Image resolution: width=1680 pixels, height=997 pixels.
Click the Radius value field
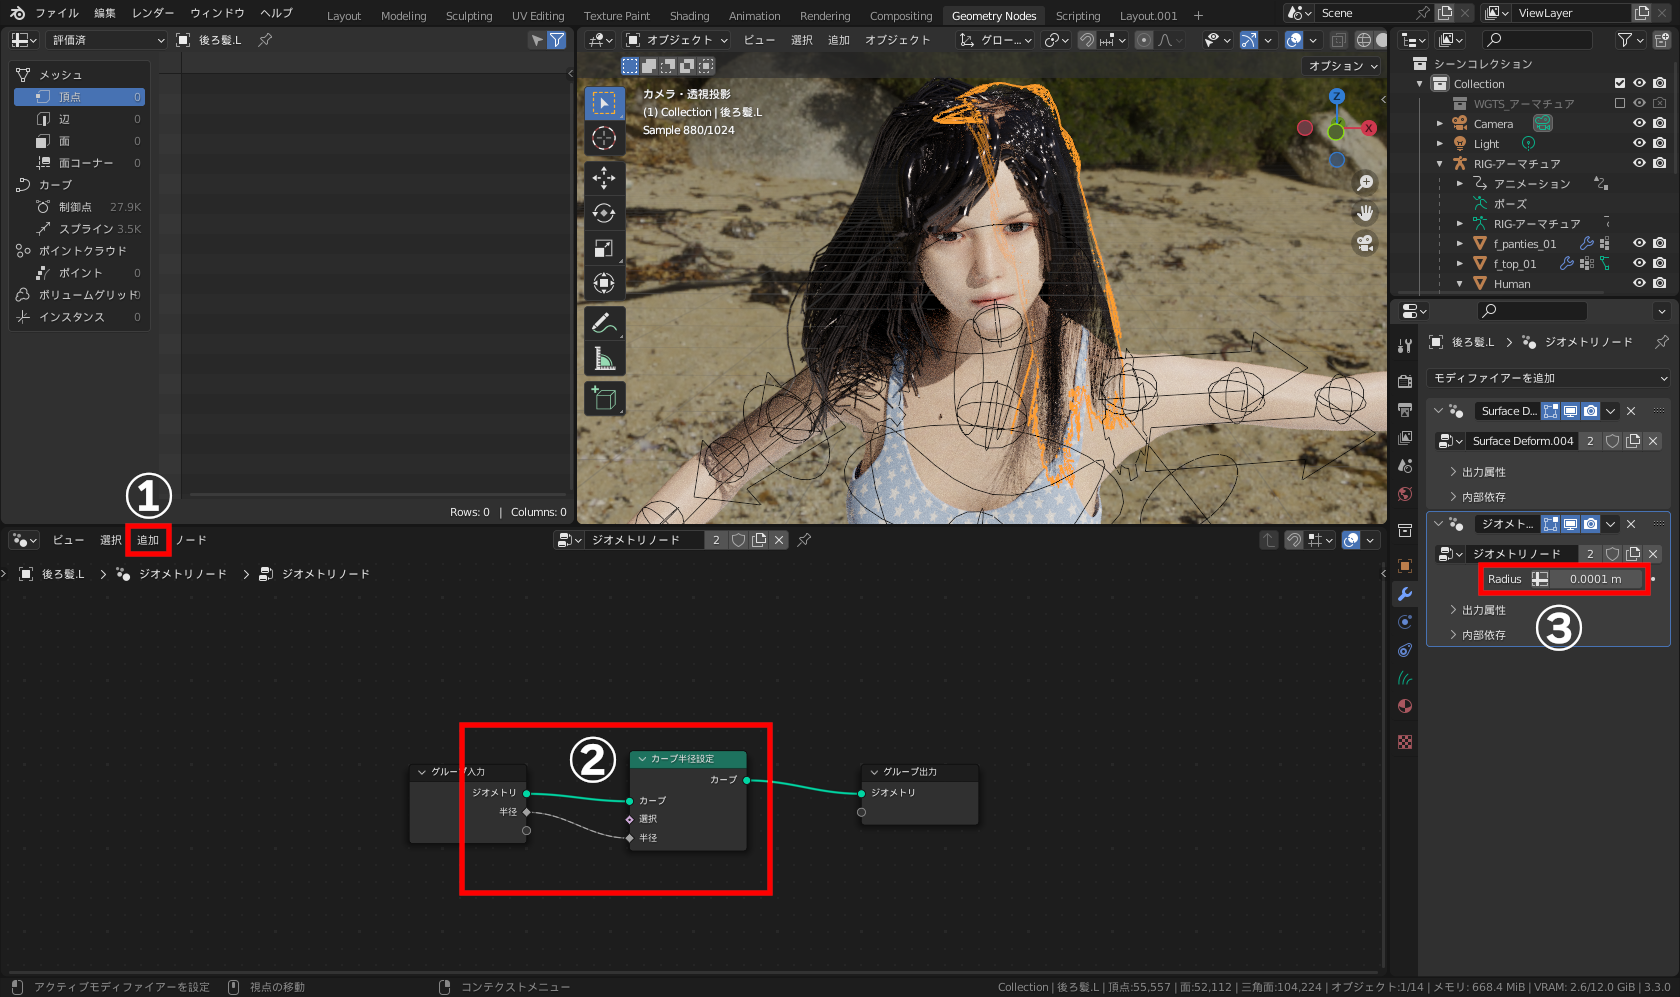click(1594, 579)
